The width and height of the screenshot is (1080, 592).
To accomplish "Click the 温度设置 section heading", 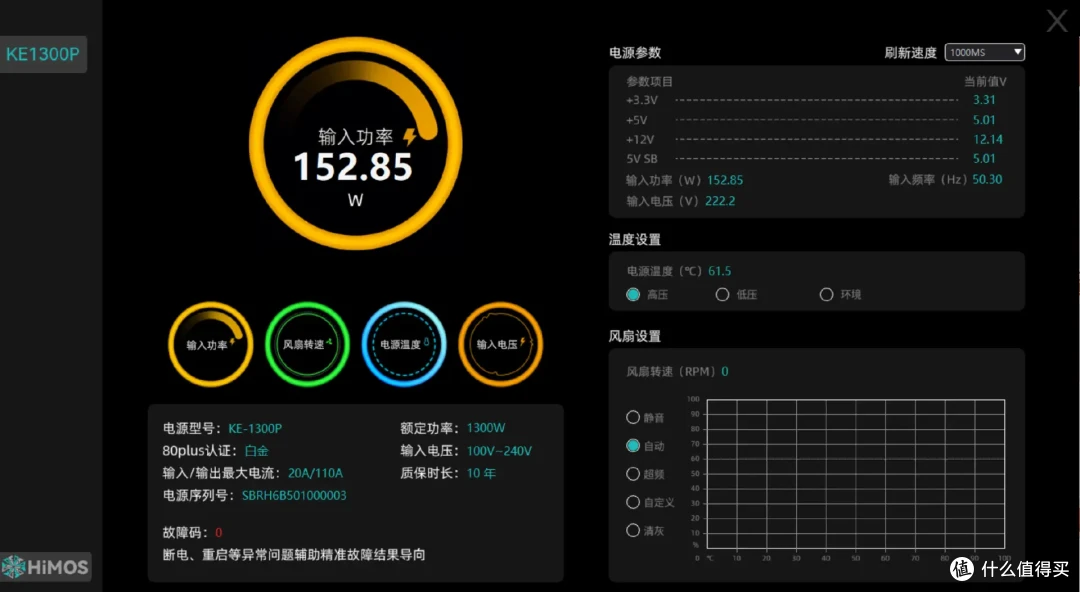I will click(x=635, y=239).
